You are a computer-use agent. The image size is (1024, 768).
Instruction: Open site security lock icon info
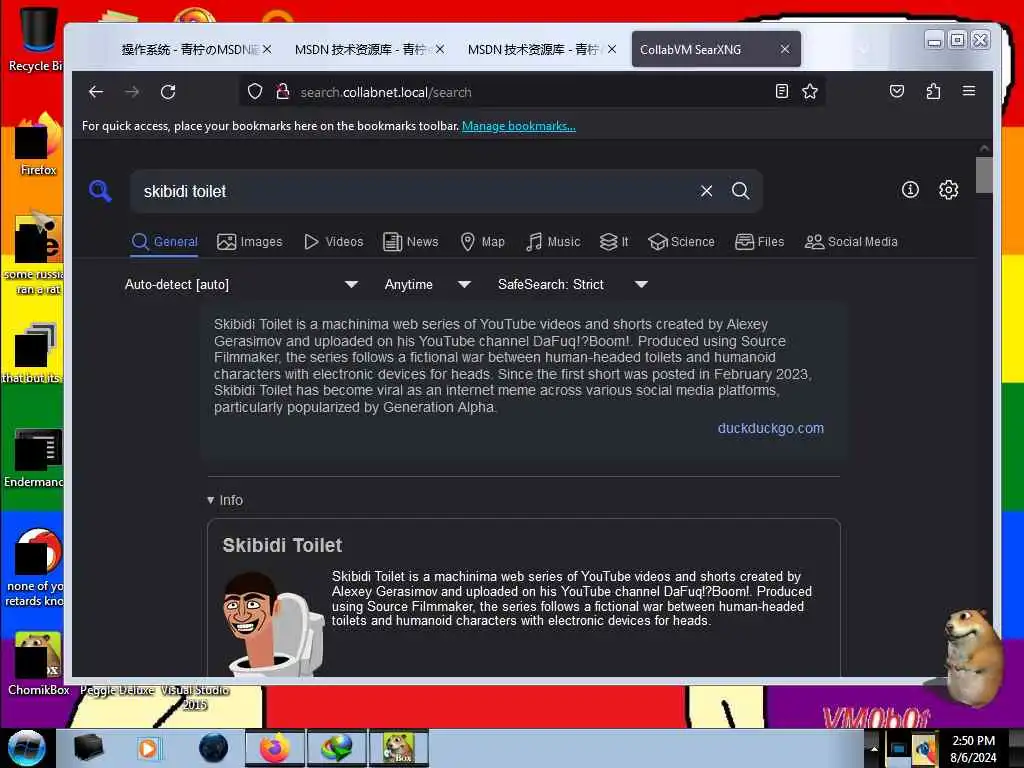coord(282,92)
